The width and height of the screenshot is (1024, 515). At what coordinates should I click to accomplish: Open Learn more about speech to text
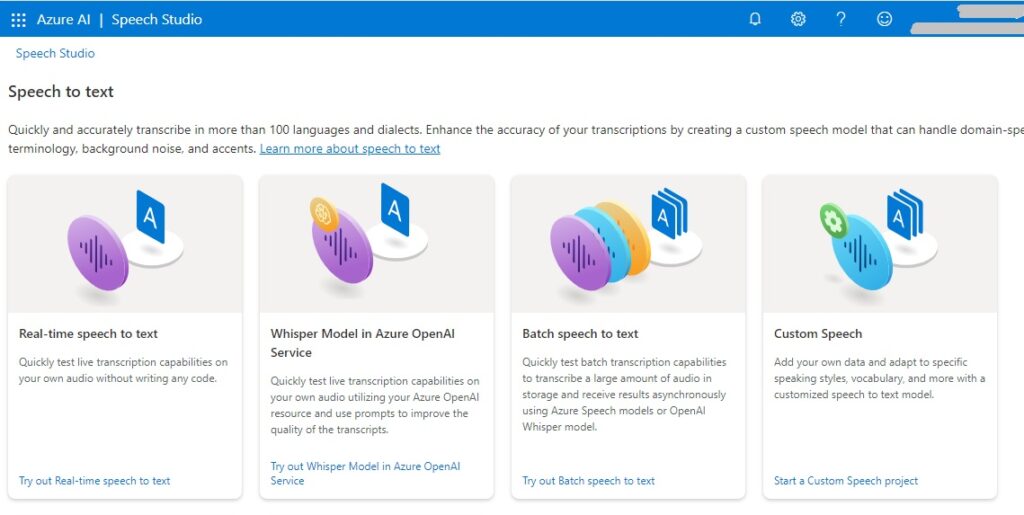click(x=350, y=149)
